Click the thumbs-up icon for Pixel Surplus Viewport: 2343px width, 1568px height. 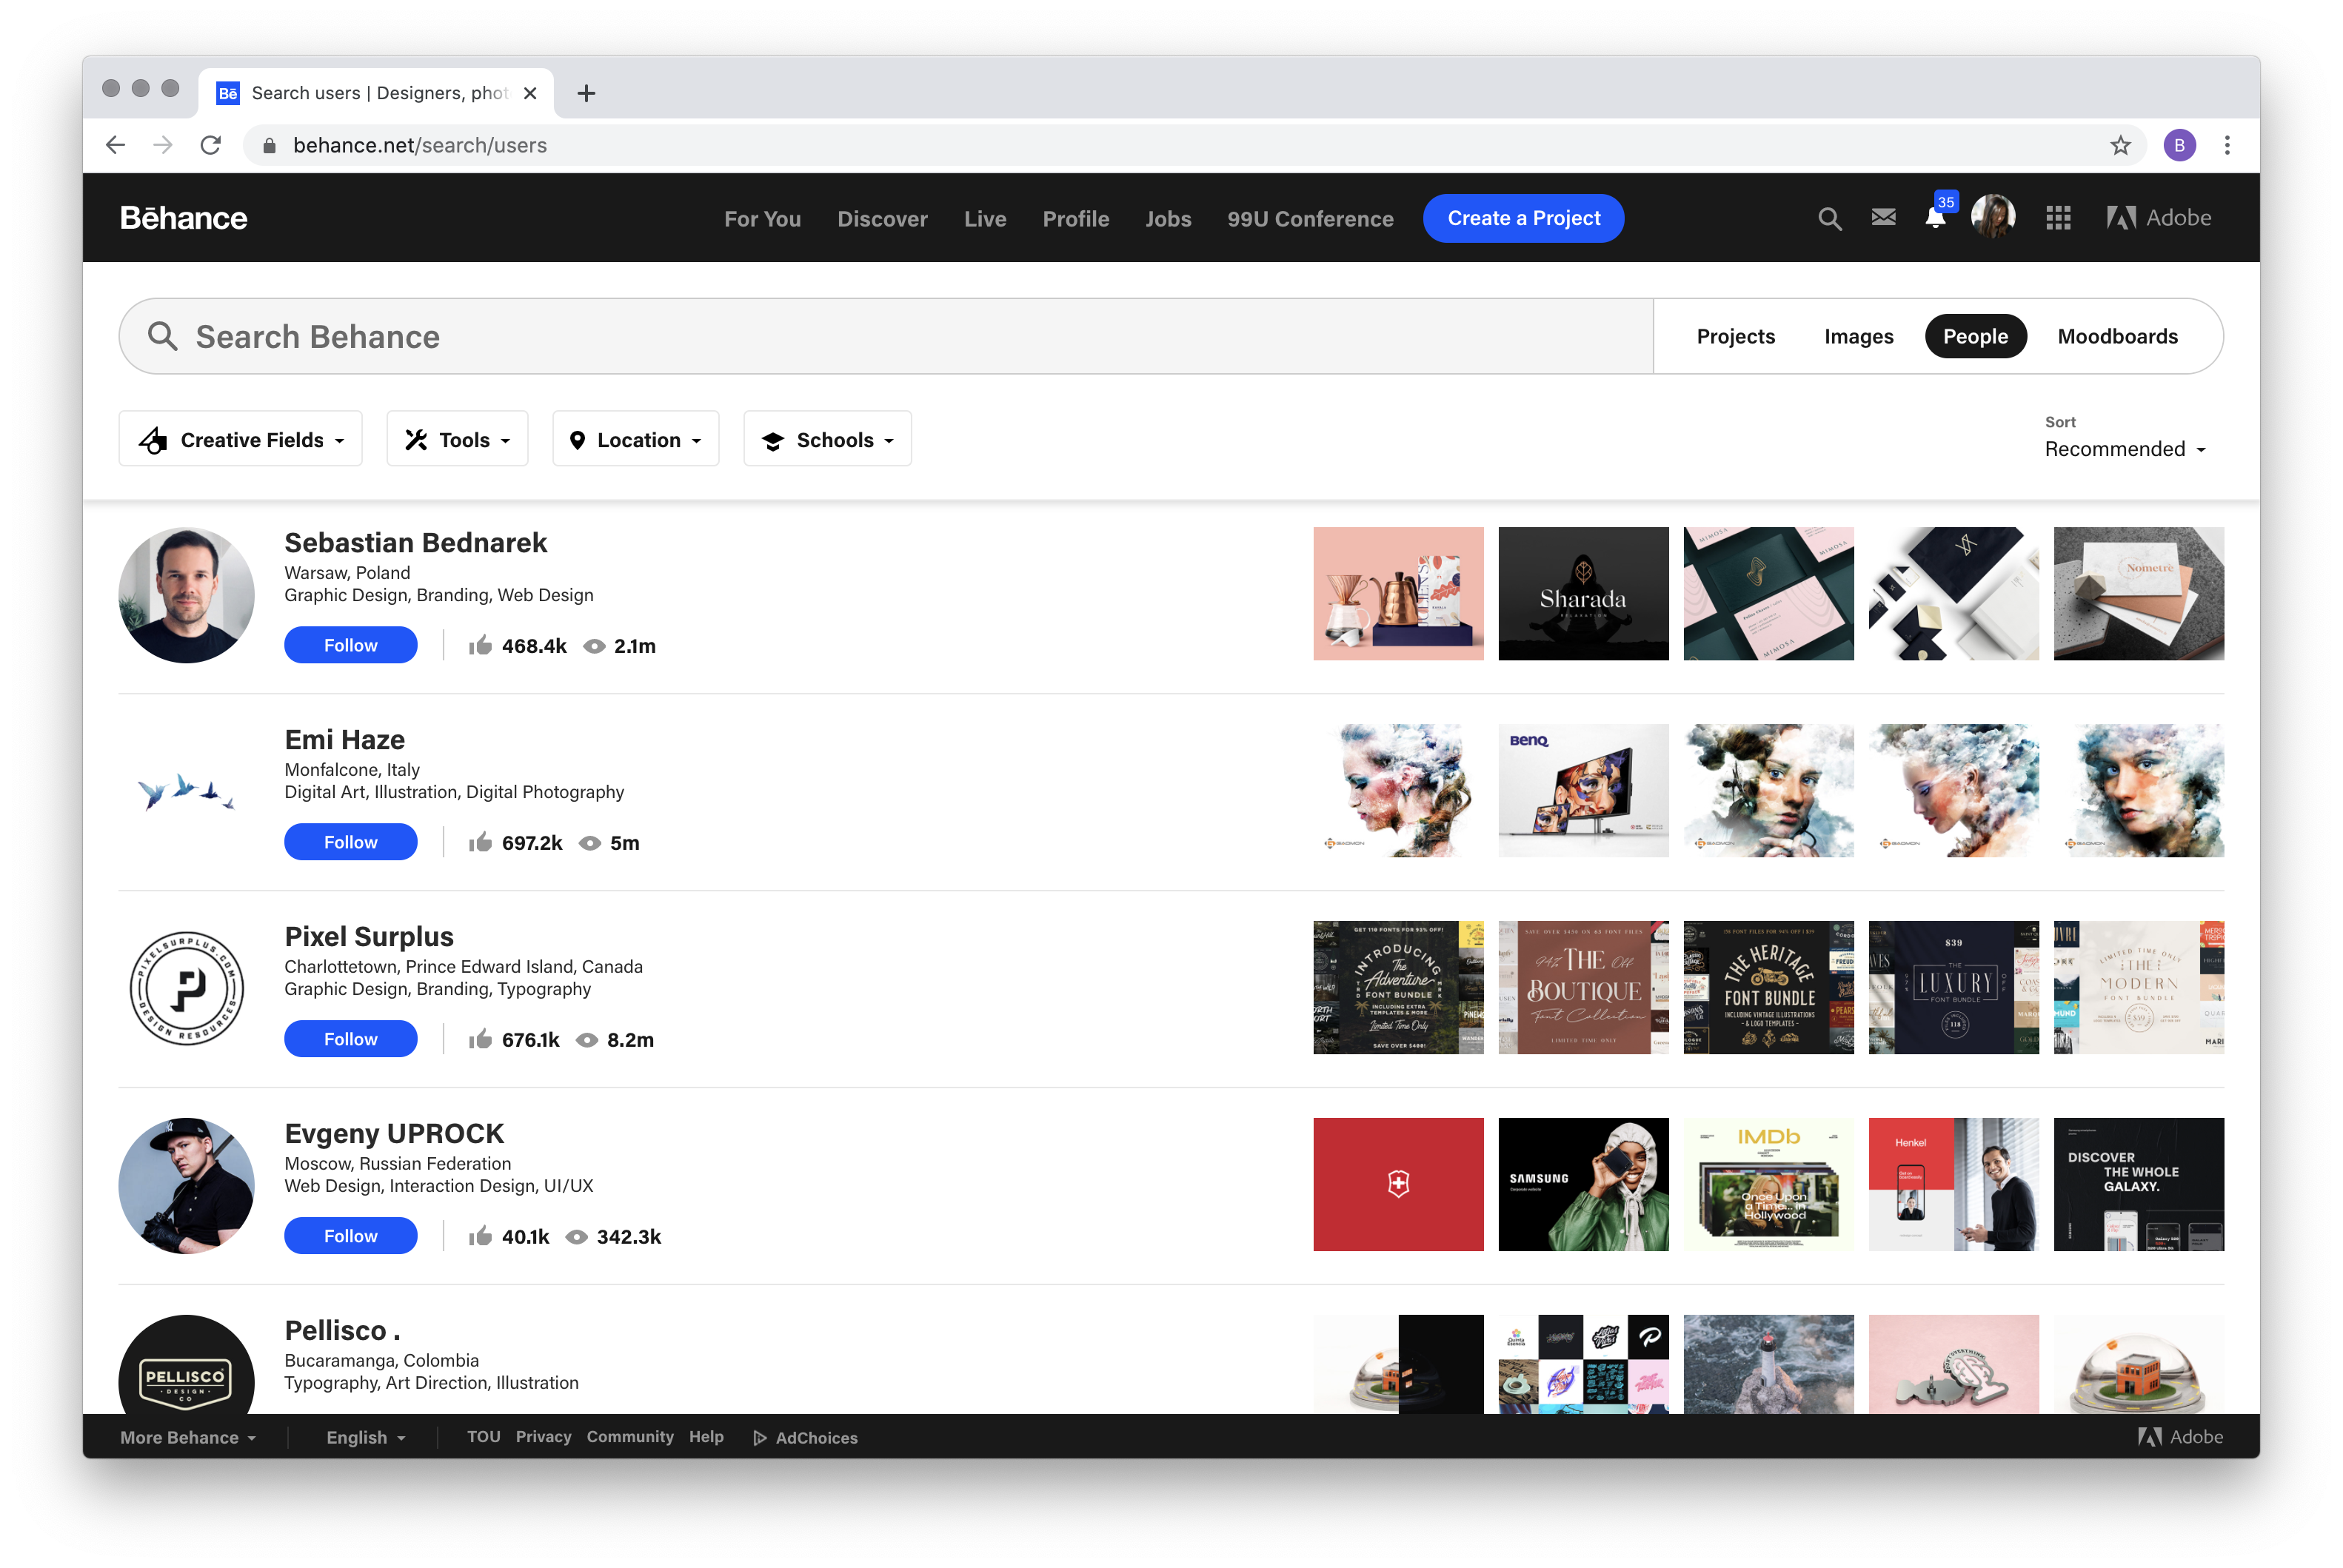click(480, 1039)
